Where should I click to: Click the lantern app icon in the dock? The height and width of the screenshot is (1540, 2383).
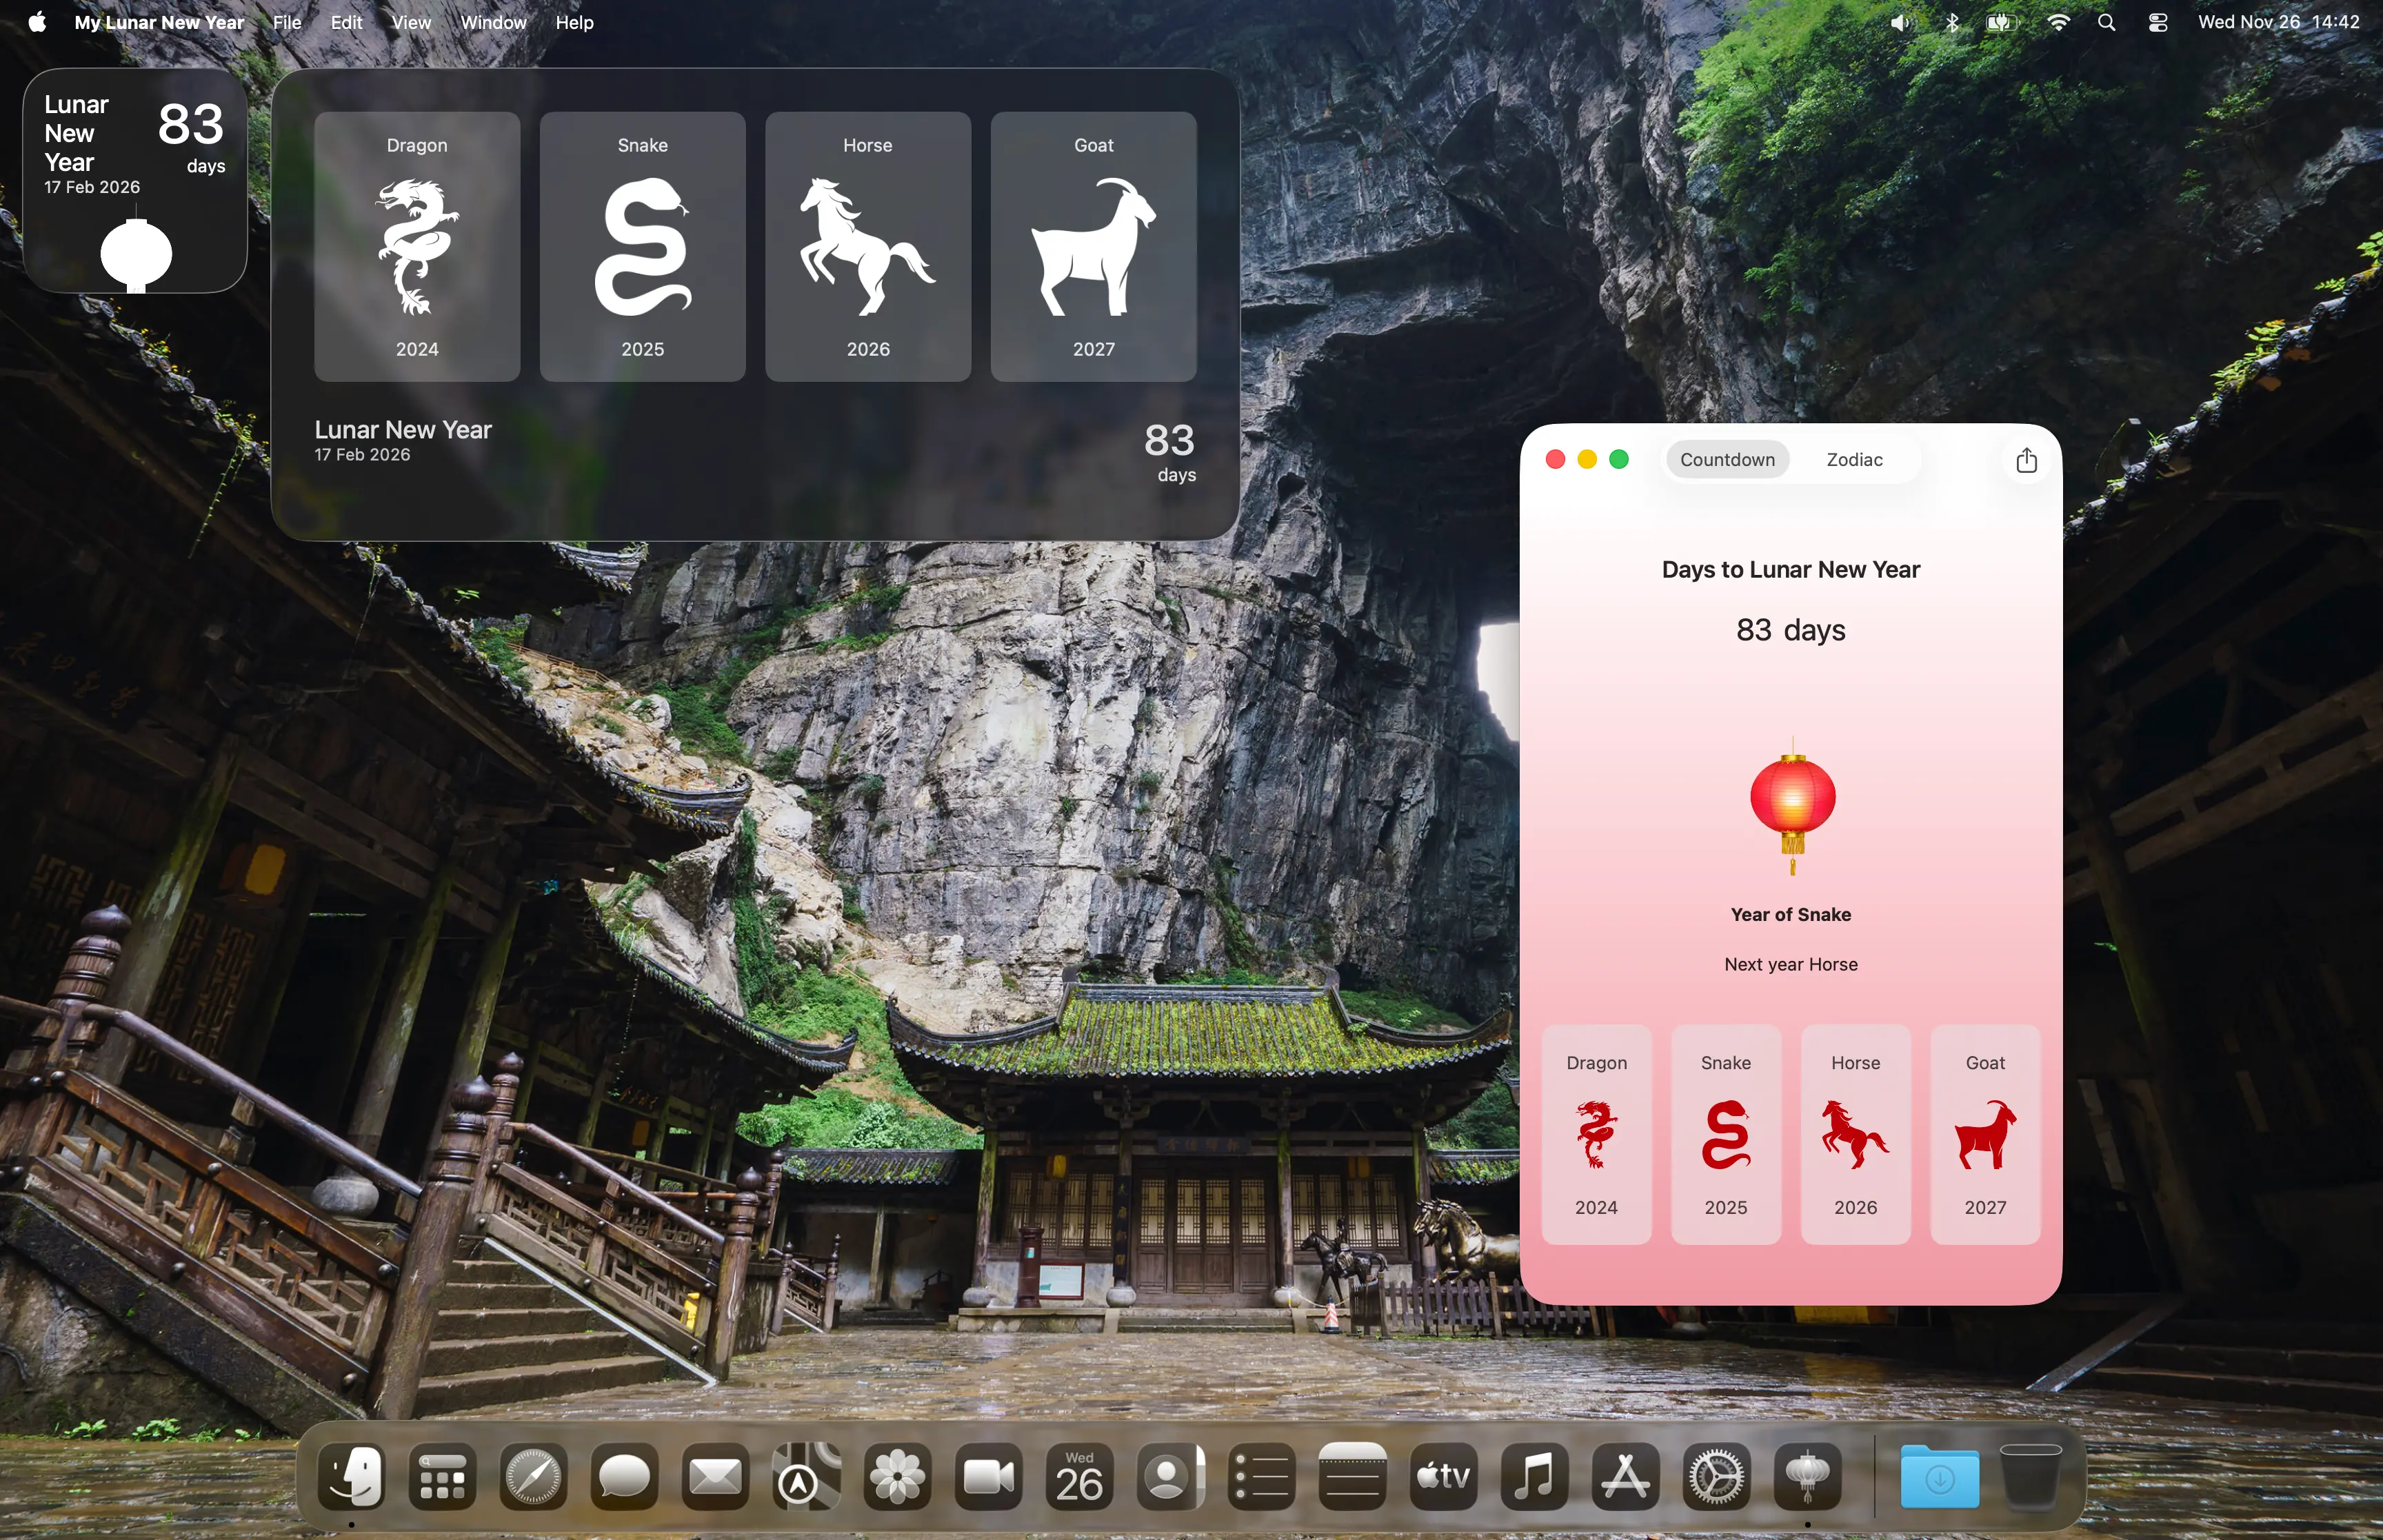click(x=1807, y=1476)
